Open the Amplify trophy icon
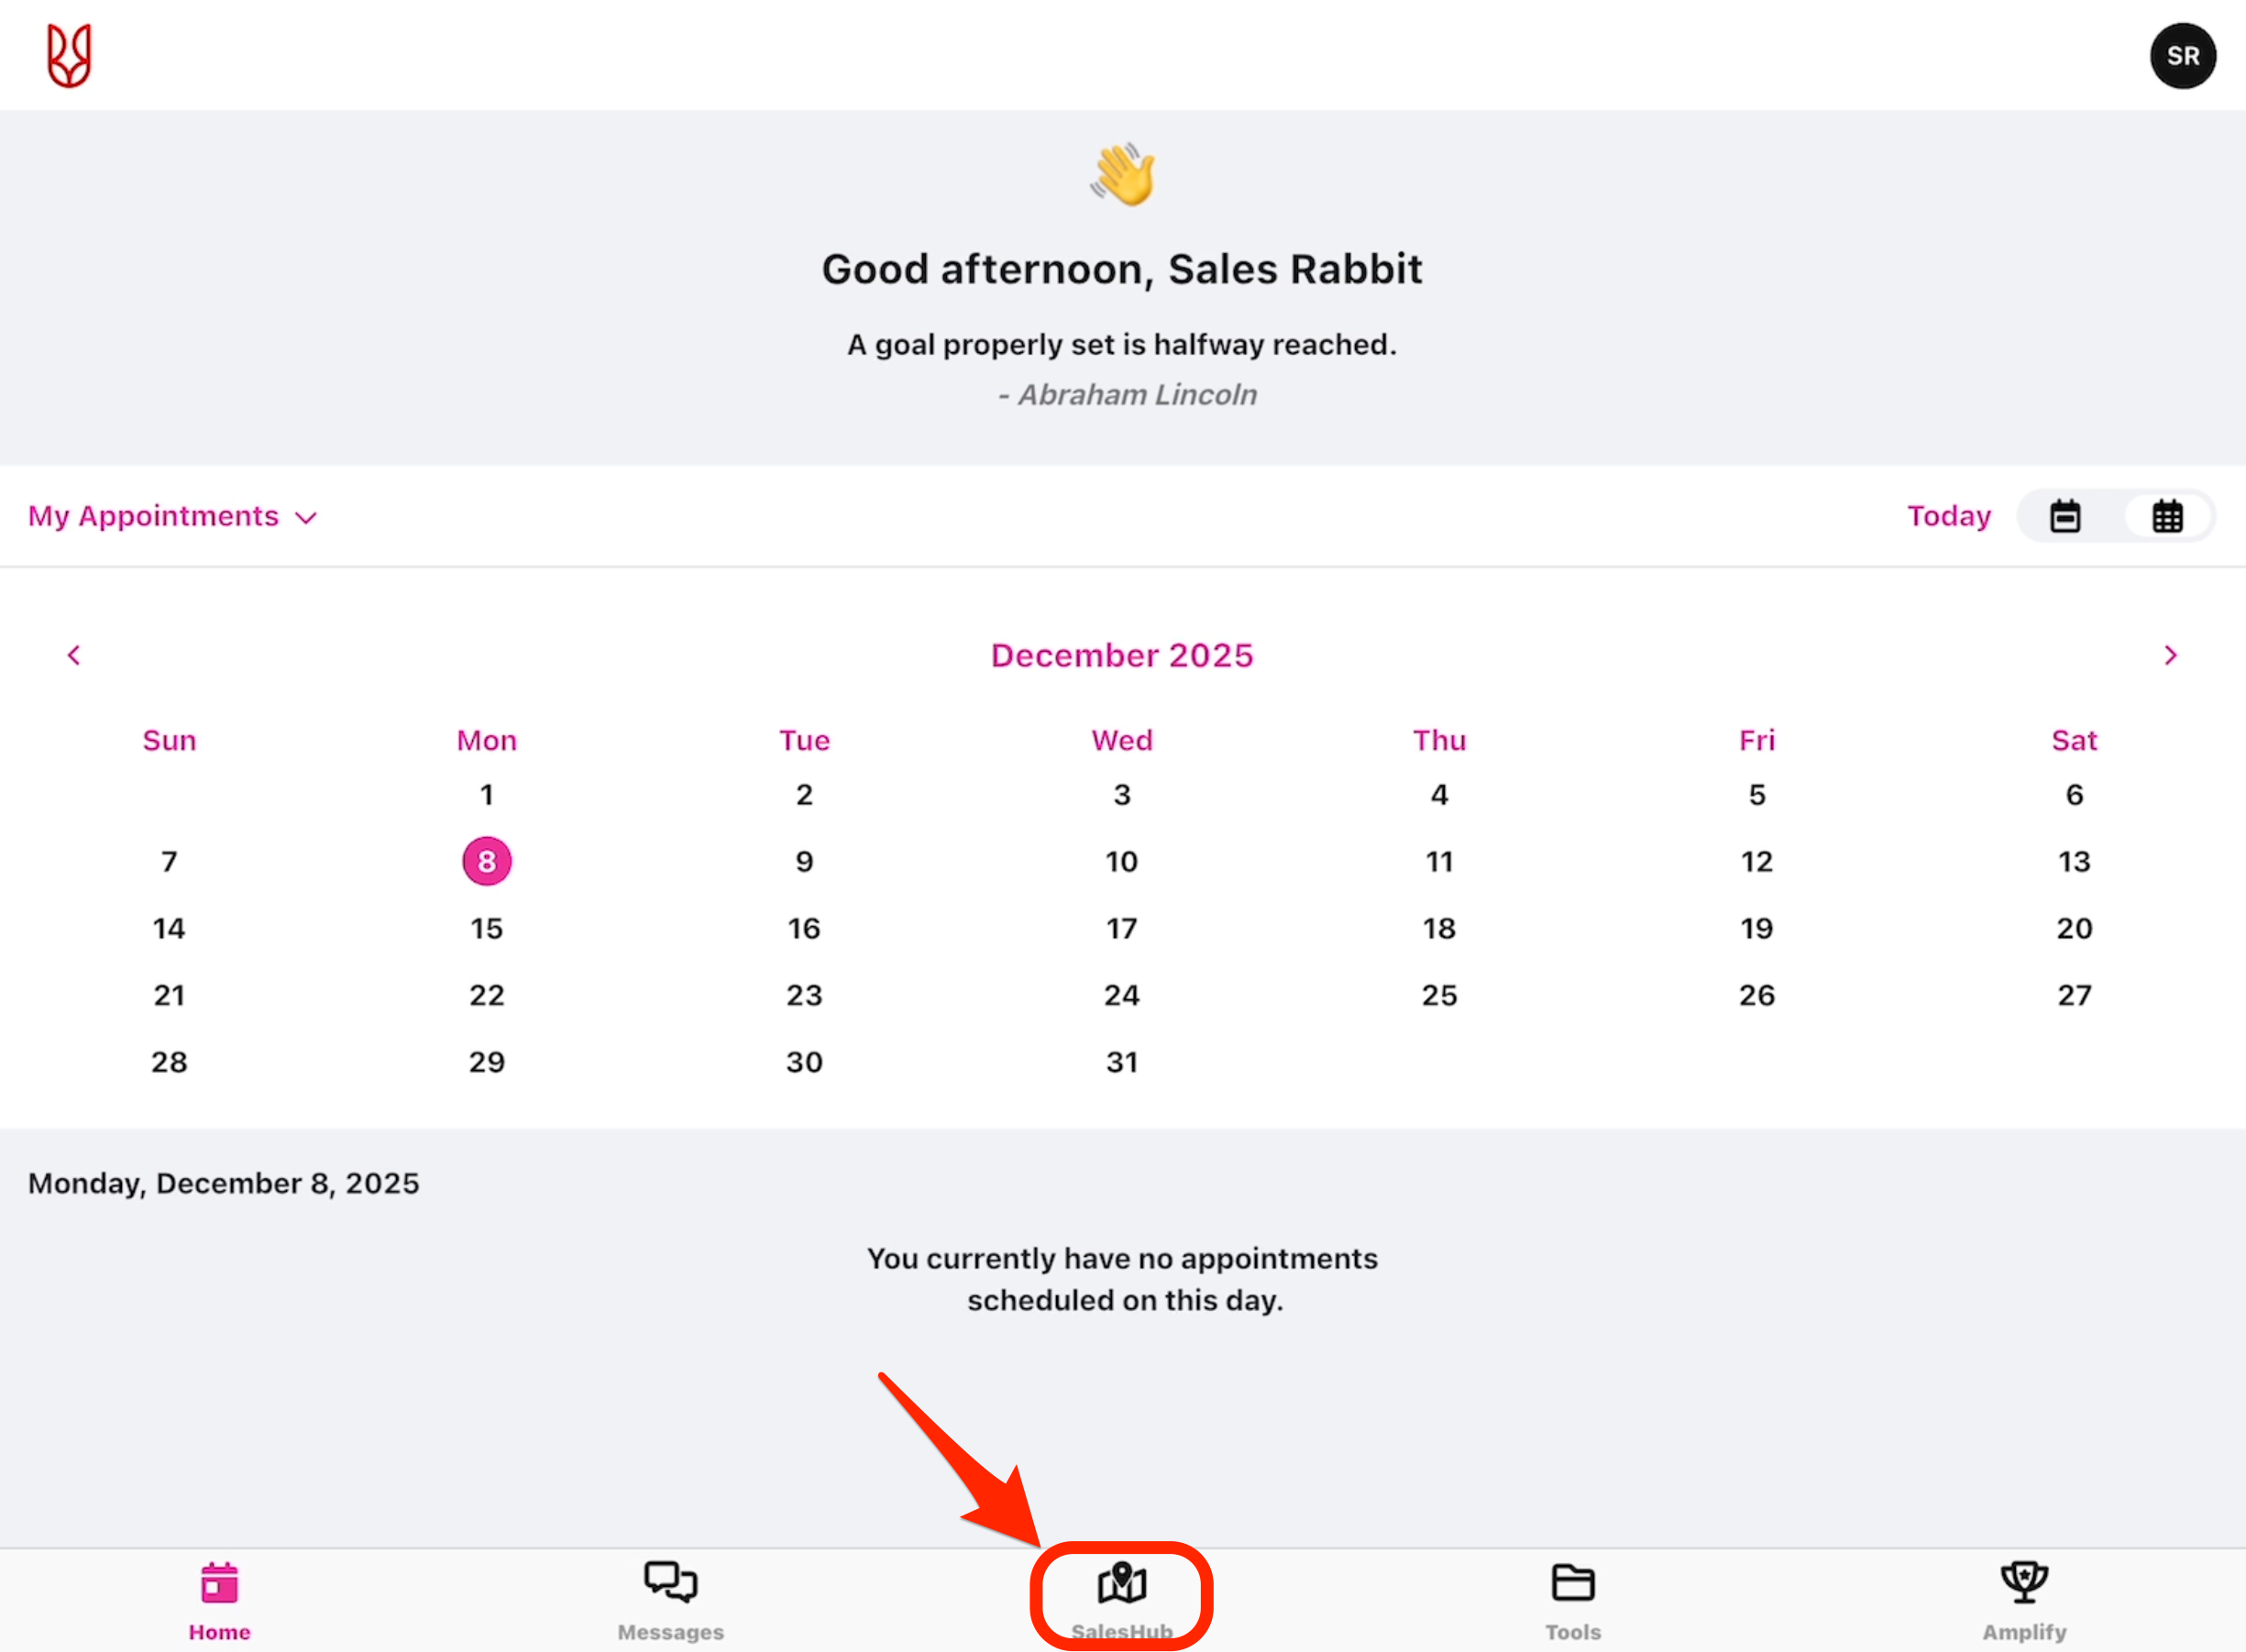This screenshot has height=1652, width=2246. (2024, 1583)
